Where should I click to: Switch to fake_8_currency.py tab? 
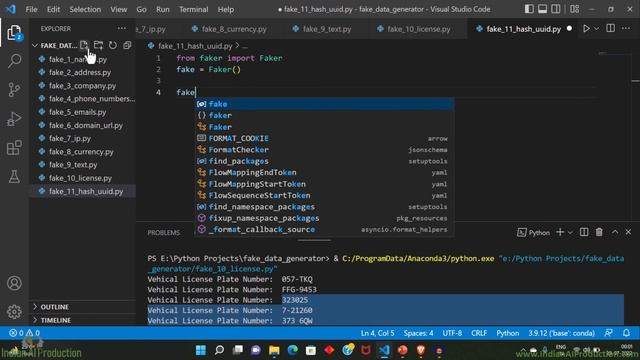(229, 29)
